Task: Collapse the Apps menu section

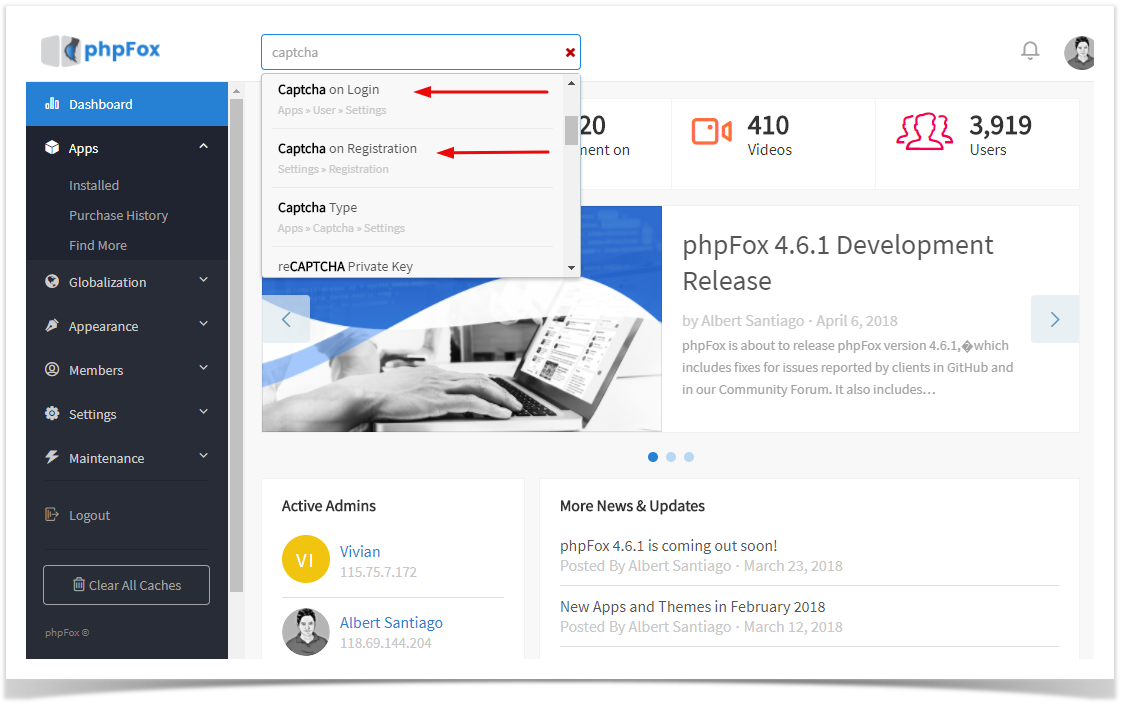Action: [204, 147]
